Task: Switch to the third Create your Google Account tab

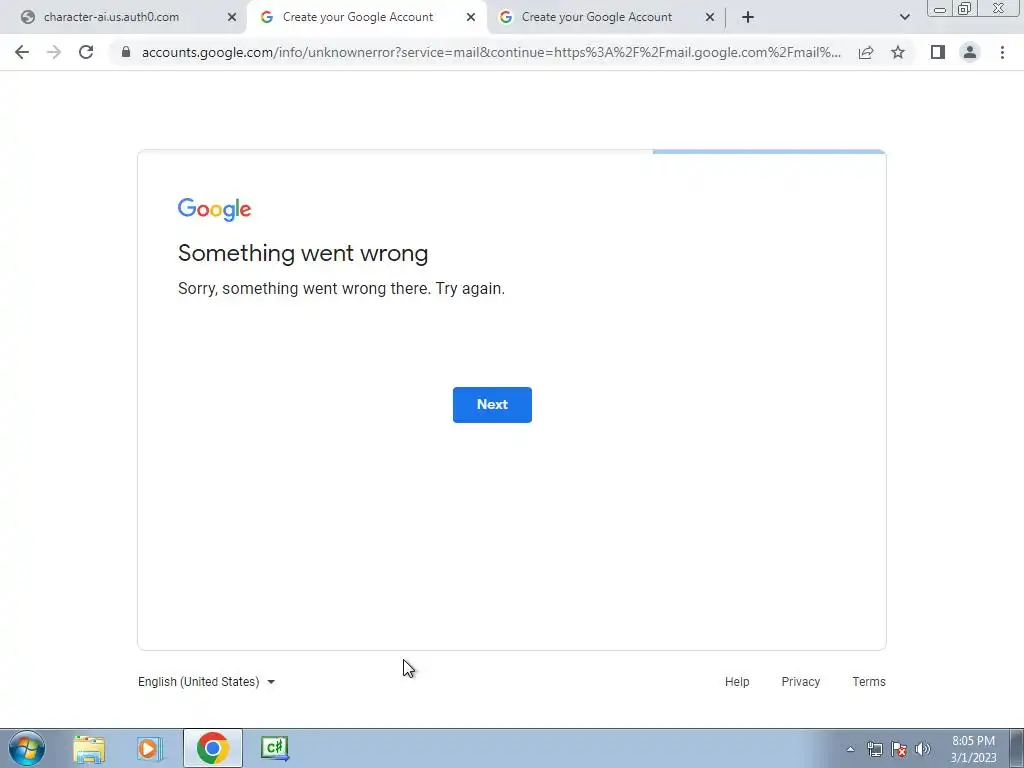Action: tap(597, 18)
